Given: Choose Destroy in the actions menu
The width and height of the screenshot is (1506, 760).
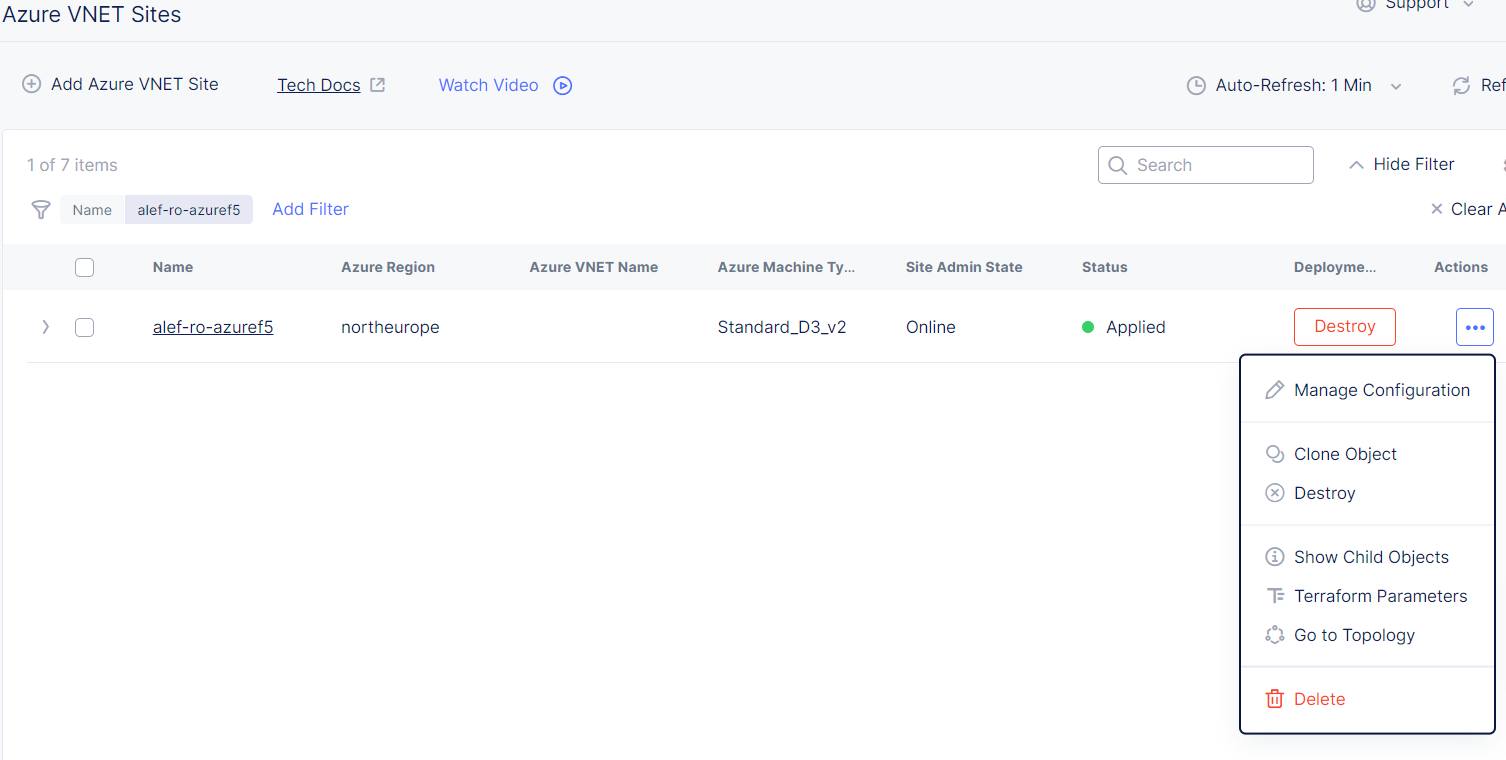Looking at the screenshot, I should [x=1367, y=493].
